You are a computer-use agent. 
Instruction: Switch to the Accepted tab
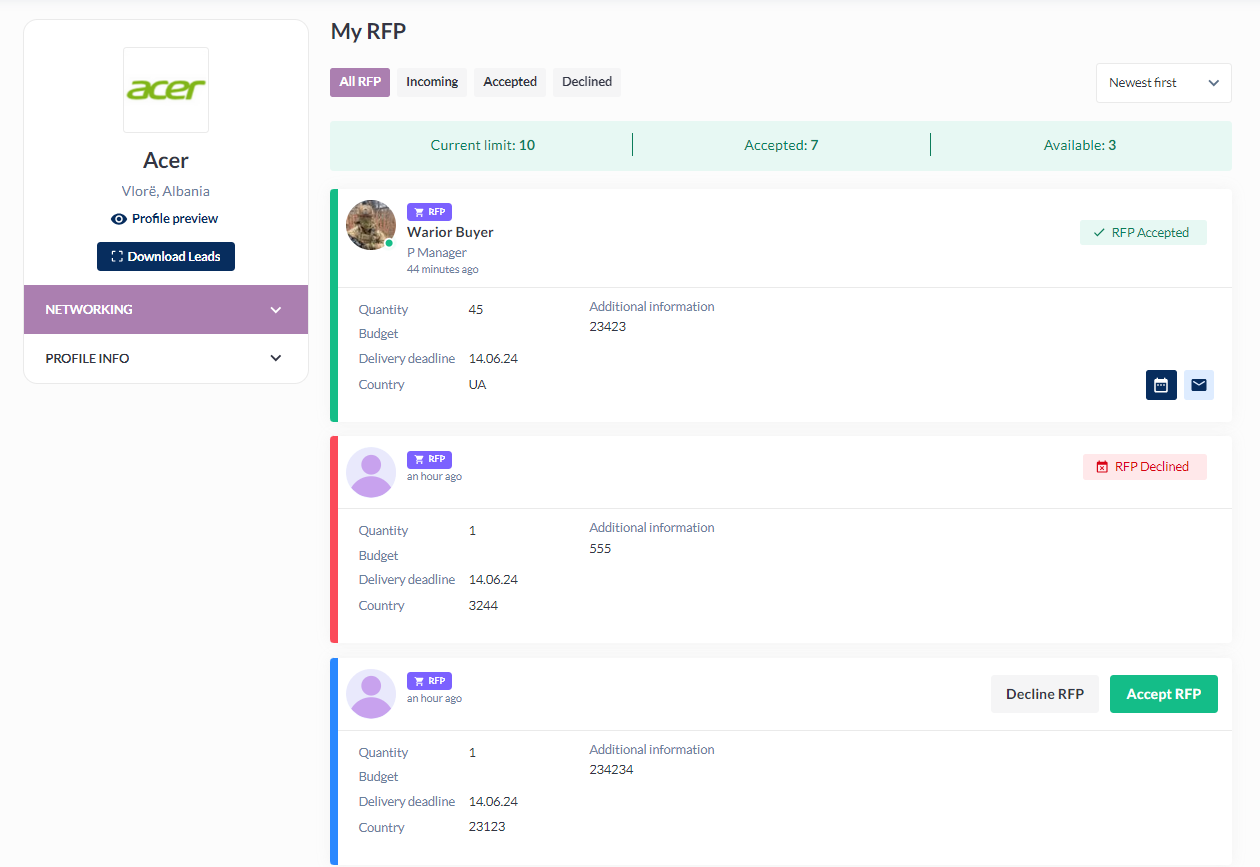[x=510, y=82]
